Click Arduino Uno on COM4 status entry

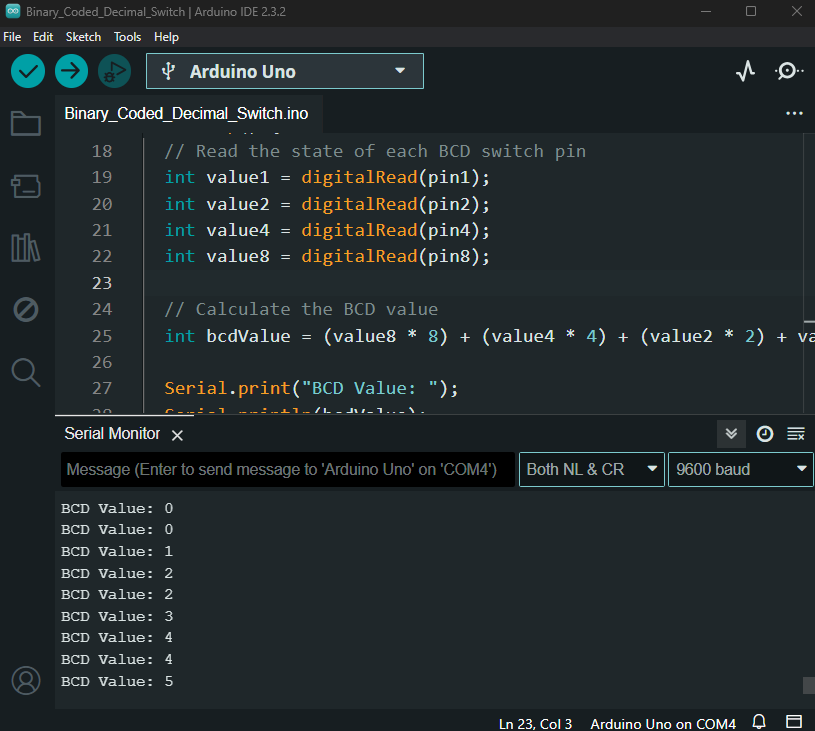point(663,724)
